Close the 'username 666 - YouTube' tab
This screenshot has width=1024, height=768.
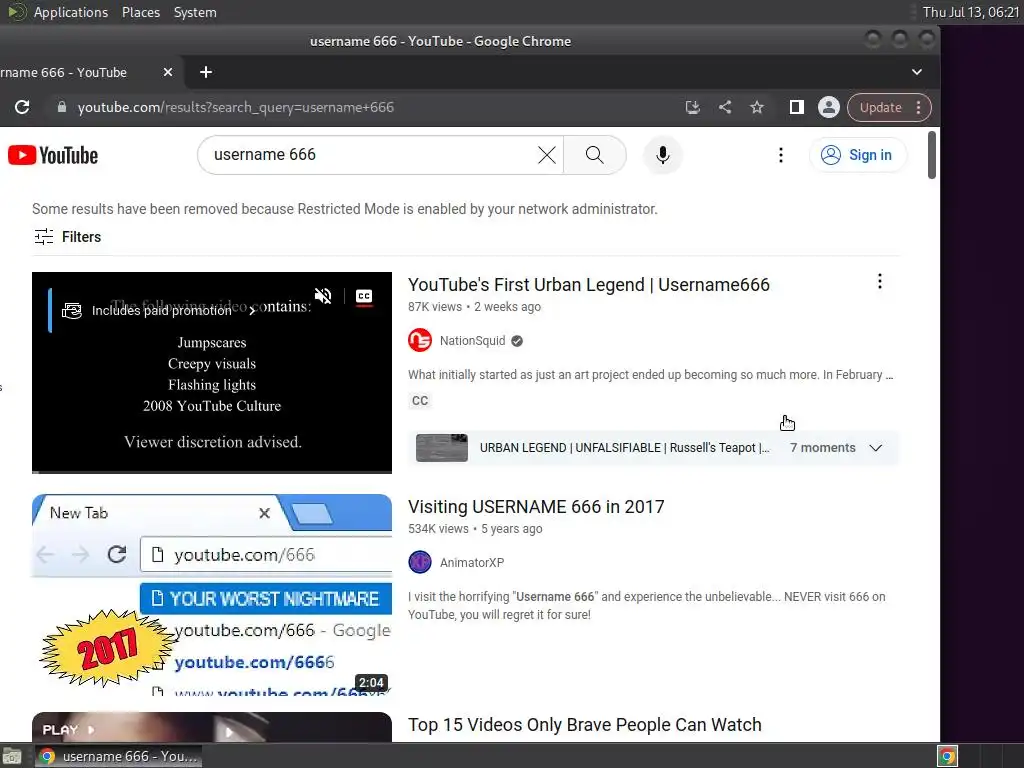click(x=168, y=72)
